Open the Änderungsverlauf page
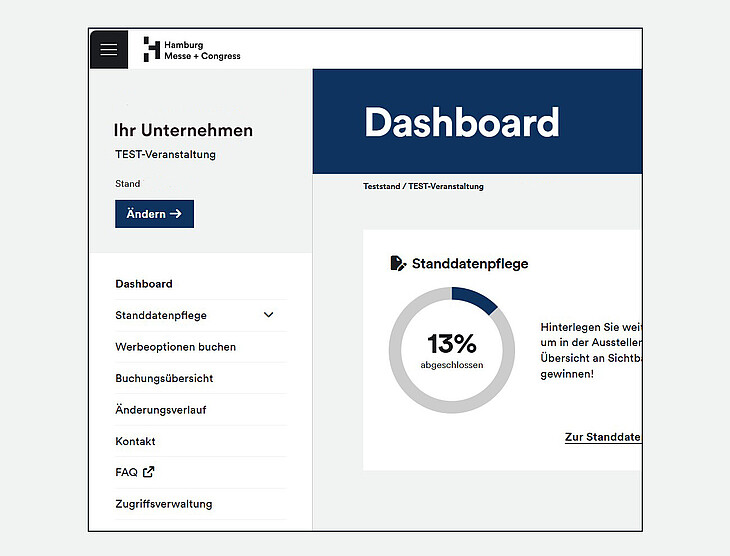Image resolution: width=730 pixels, height=556 pixels. (x=161, y=410)
